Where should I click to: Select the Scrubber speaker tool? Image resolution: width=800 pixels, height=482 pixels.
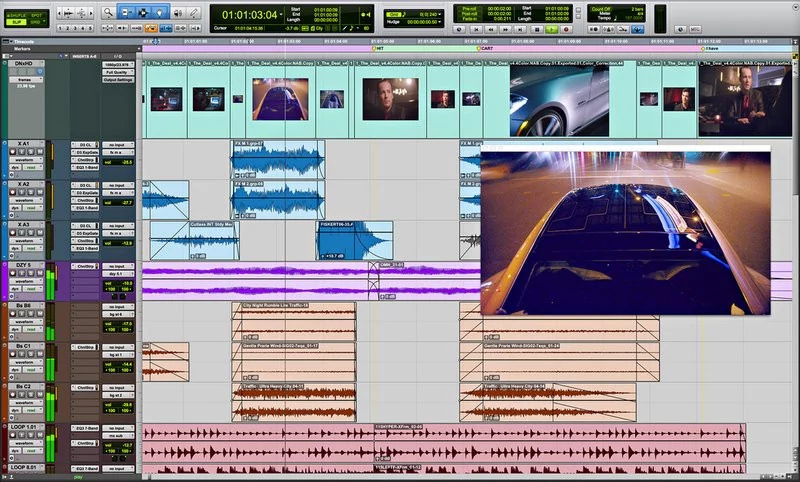(178, 13)
